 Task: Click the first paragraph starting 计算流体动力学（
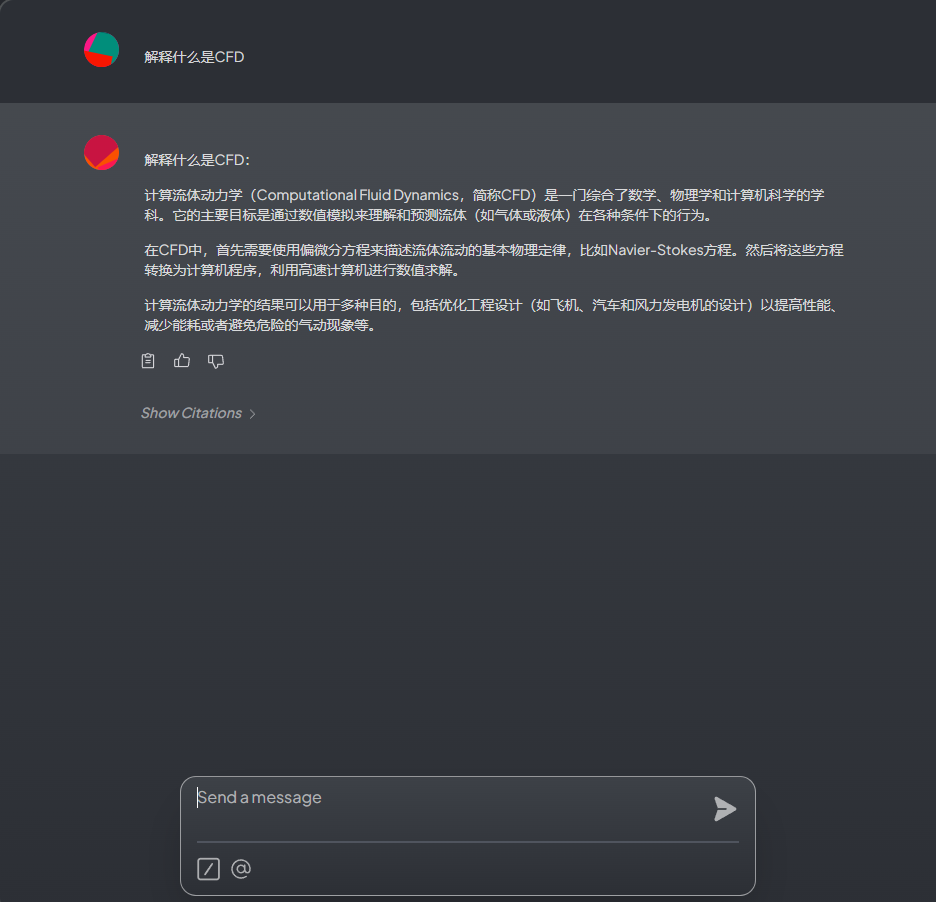pos(485,205)
